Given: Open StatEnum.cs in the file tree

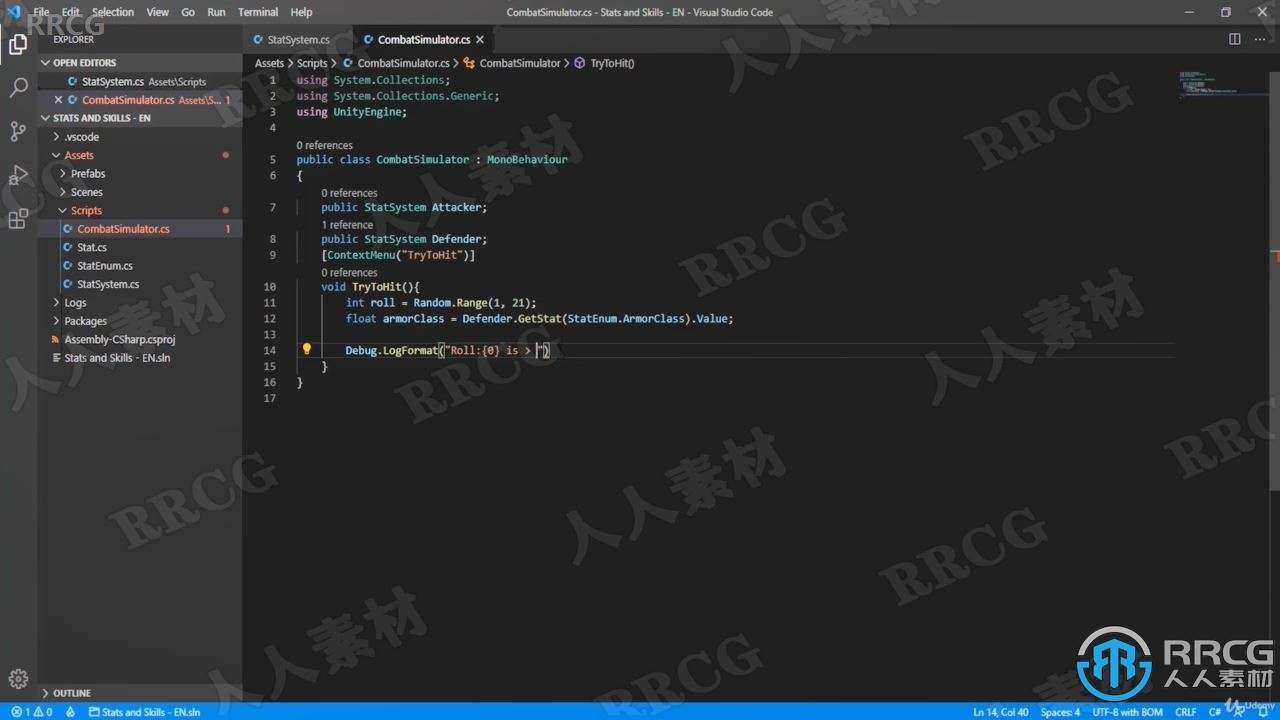Looking at the screenshot, I should coord(140,266).
